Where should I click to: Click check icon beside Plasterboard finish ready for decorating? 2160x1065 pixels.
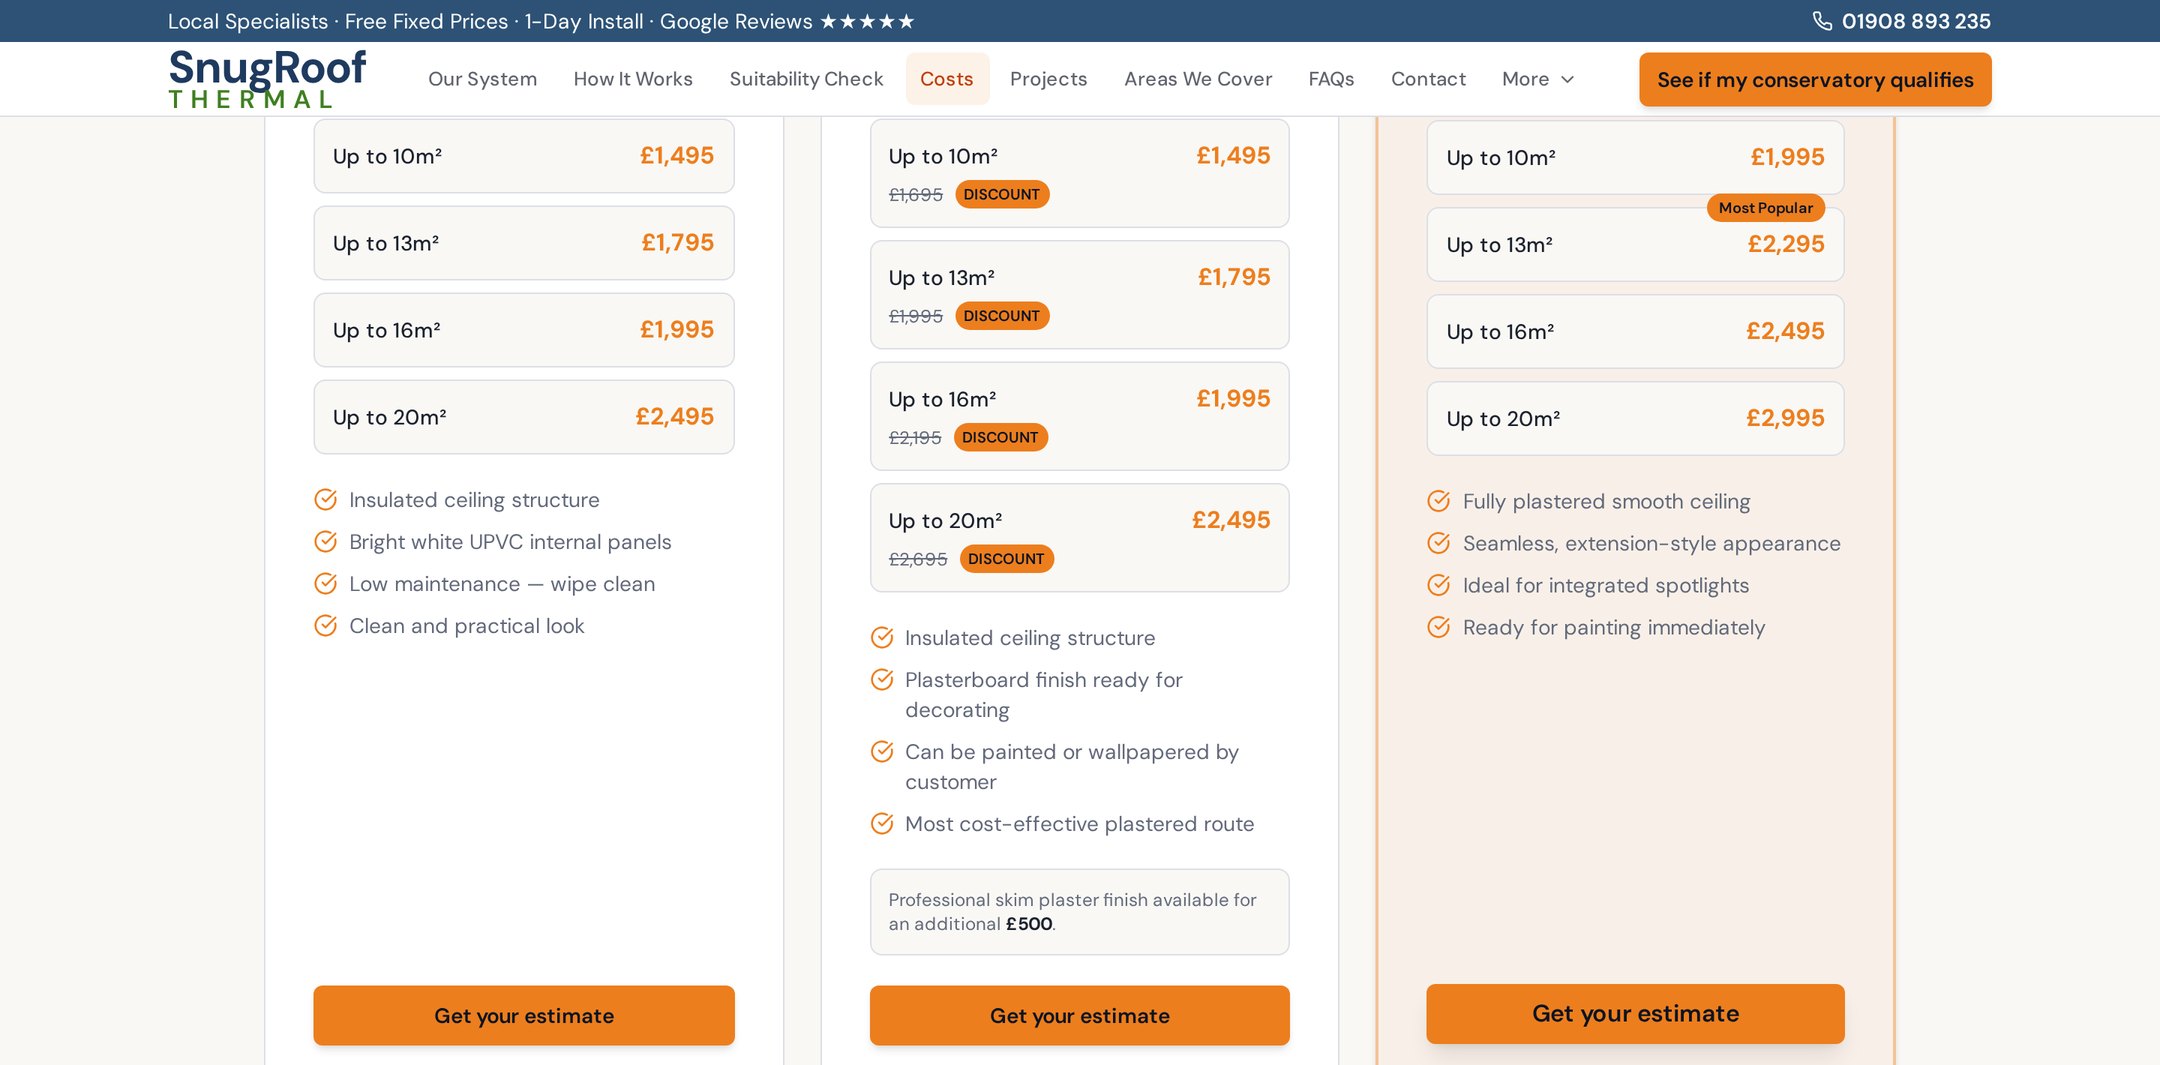click(882, 680)
